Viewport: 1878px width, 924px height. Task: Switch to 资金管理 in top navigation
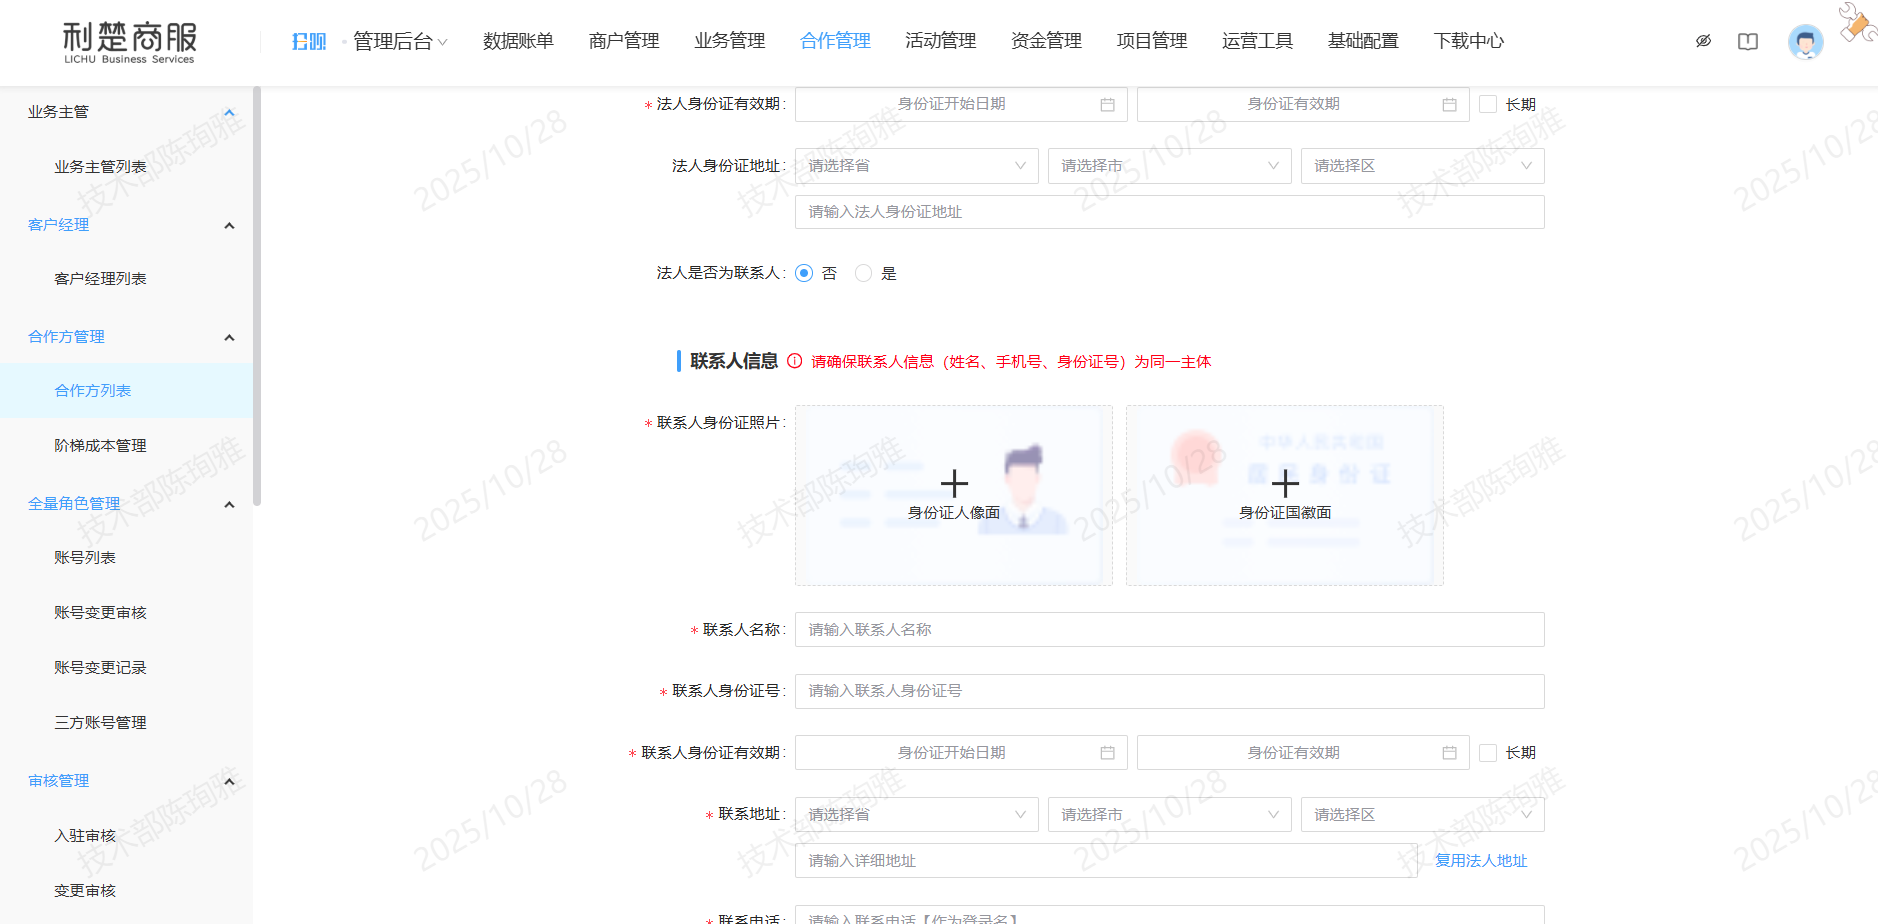pos(1046,41)
